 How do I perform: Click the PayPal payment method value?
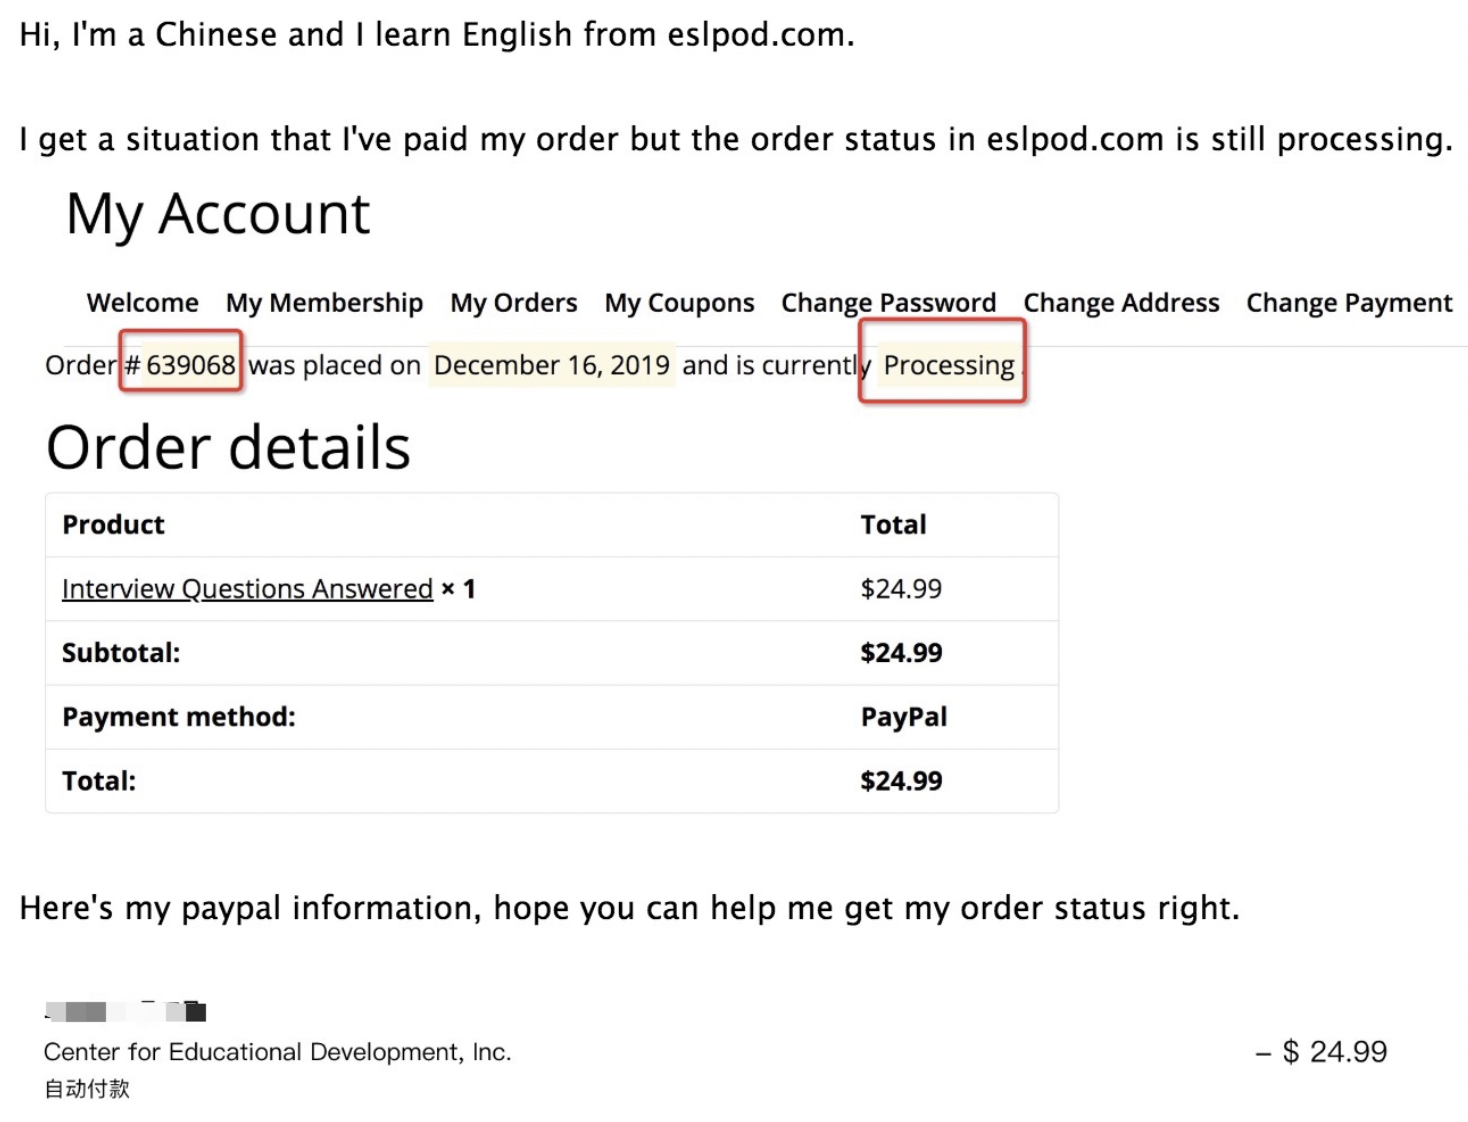point(904,717)
